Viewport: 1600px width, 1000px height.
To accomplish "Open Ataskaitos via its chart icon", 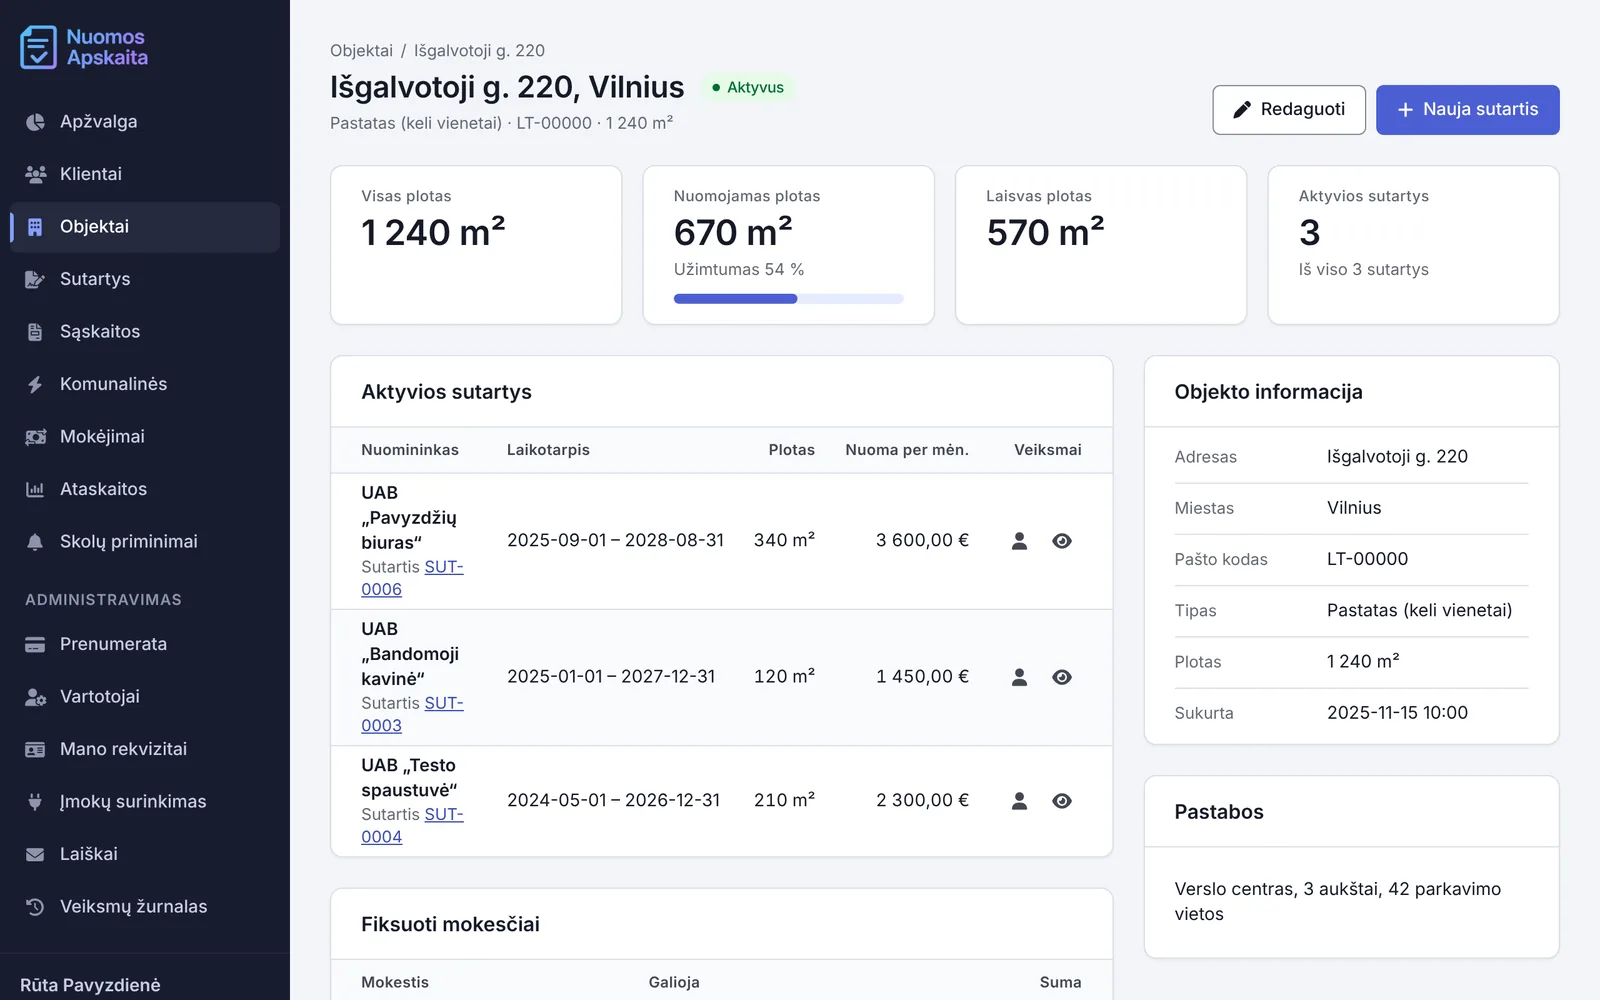I will click(35, 489).
